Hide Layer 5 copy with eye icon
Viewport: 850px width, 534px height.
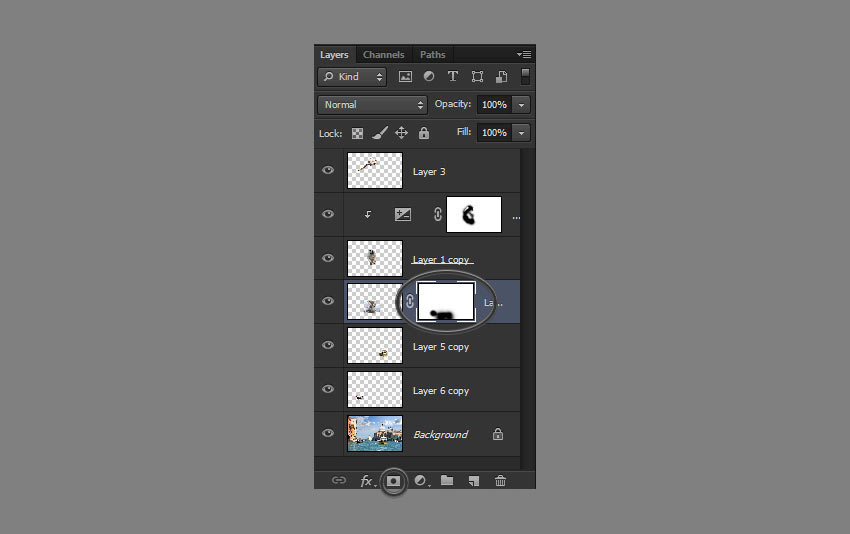click(x=328, y=345)
